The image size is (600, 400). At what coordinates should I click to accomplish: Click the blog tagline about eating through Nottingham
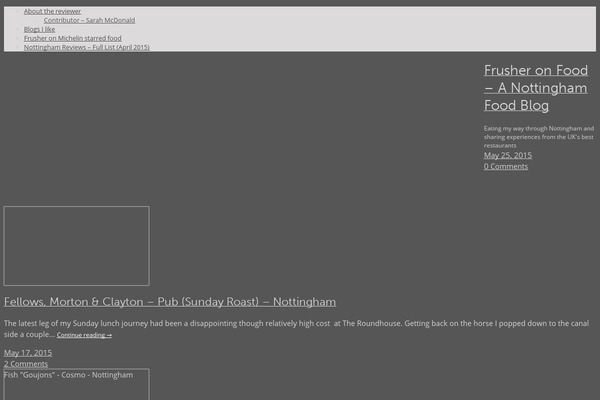coord(538,136)
